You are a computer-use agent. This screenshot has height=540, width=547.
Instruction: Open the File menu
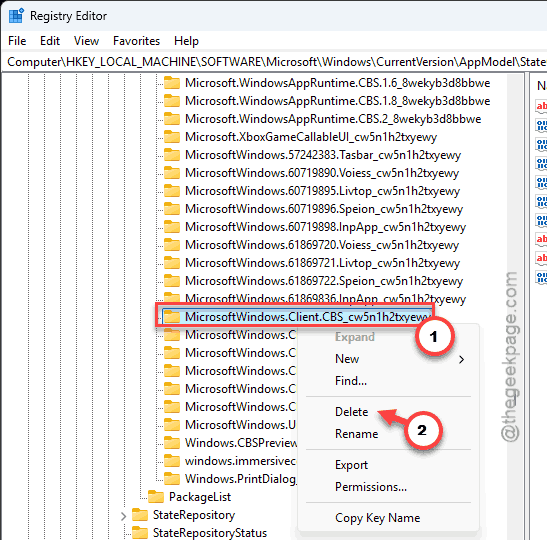(17, 41)
